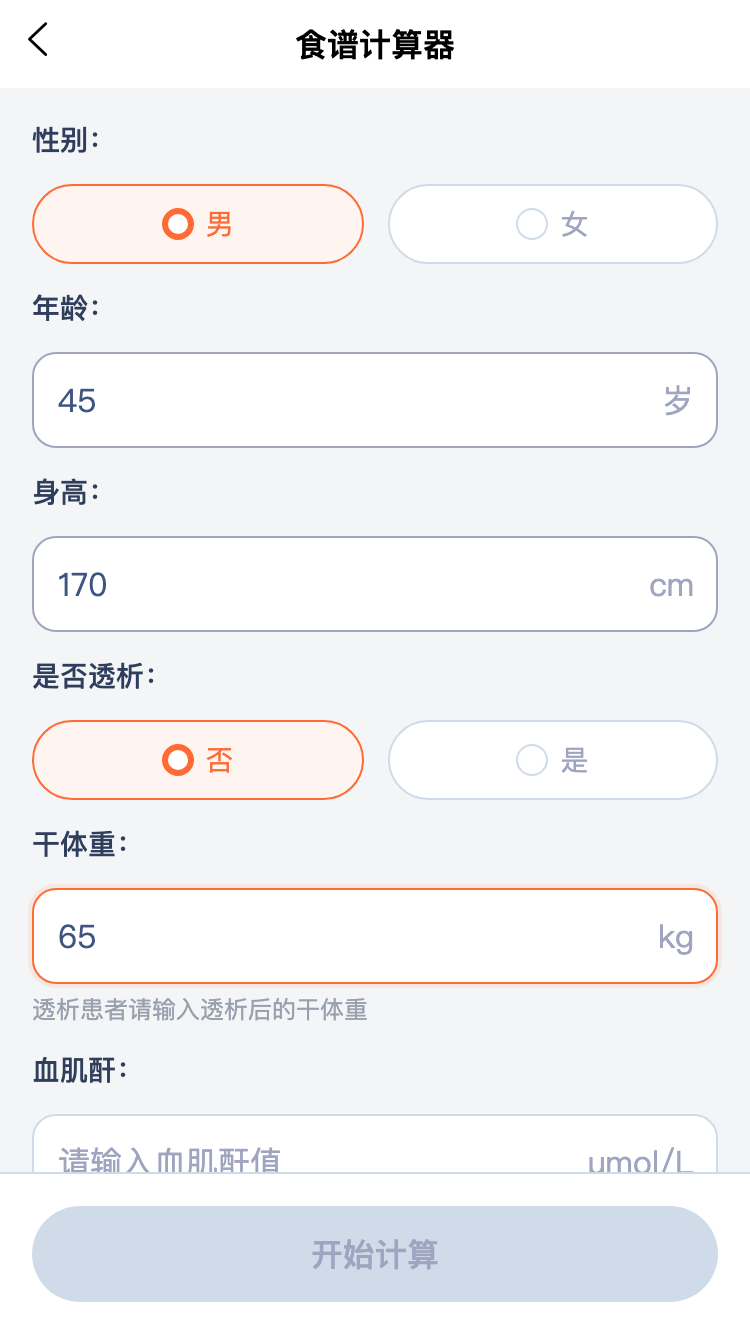This screenshot has width=750, height=1334.
Task: Select 否 for dialysis
Action: [198, 760]
